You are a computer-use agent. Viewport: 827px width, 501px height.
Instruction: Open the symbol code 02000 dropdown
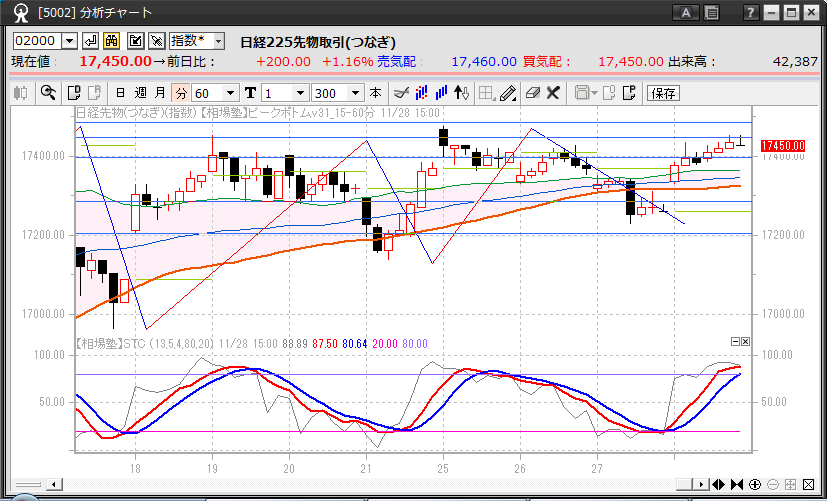[x=69, y=41]
